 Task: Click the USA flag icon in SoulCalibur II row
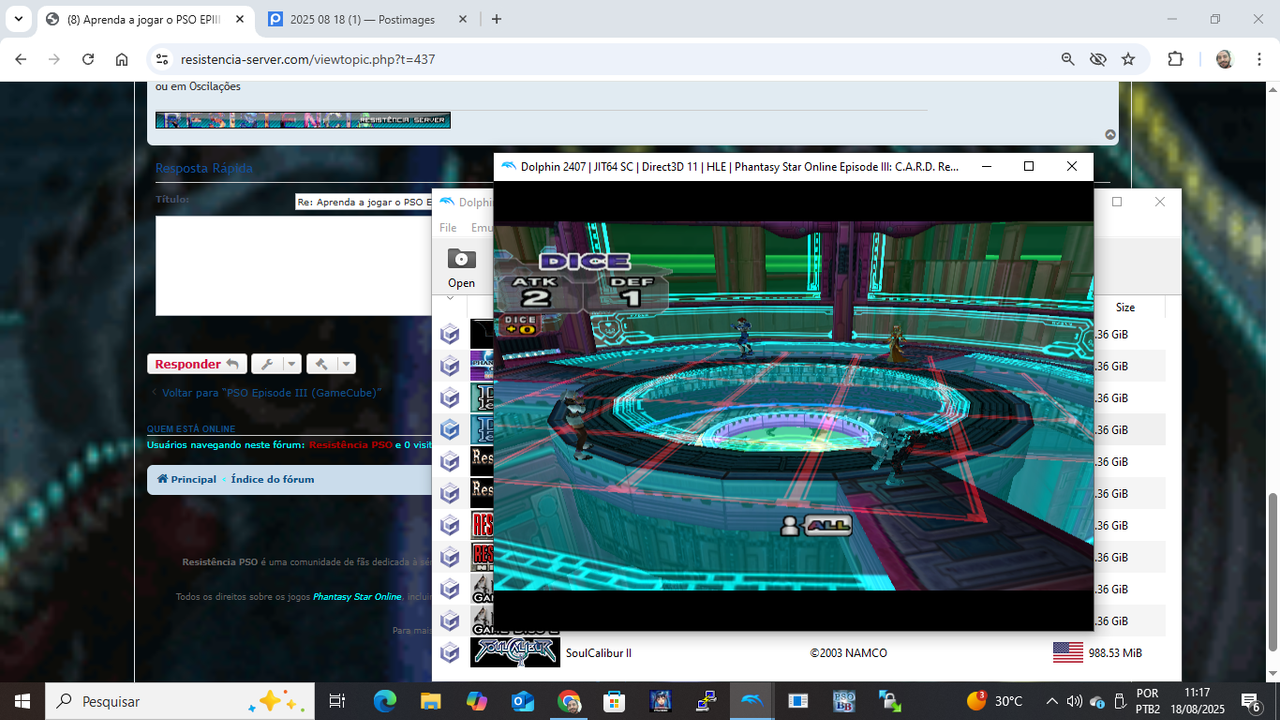(1068, 653)
